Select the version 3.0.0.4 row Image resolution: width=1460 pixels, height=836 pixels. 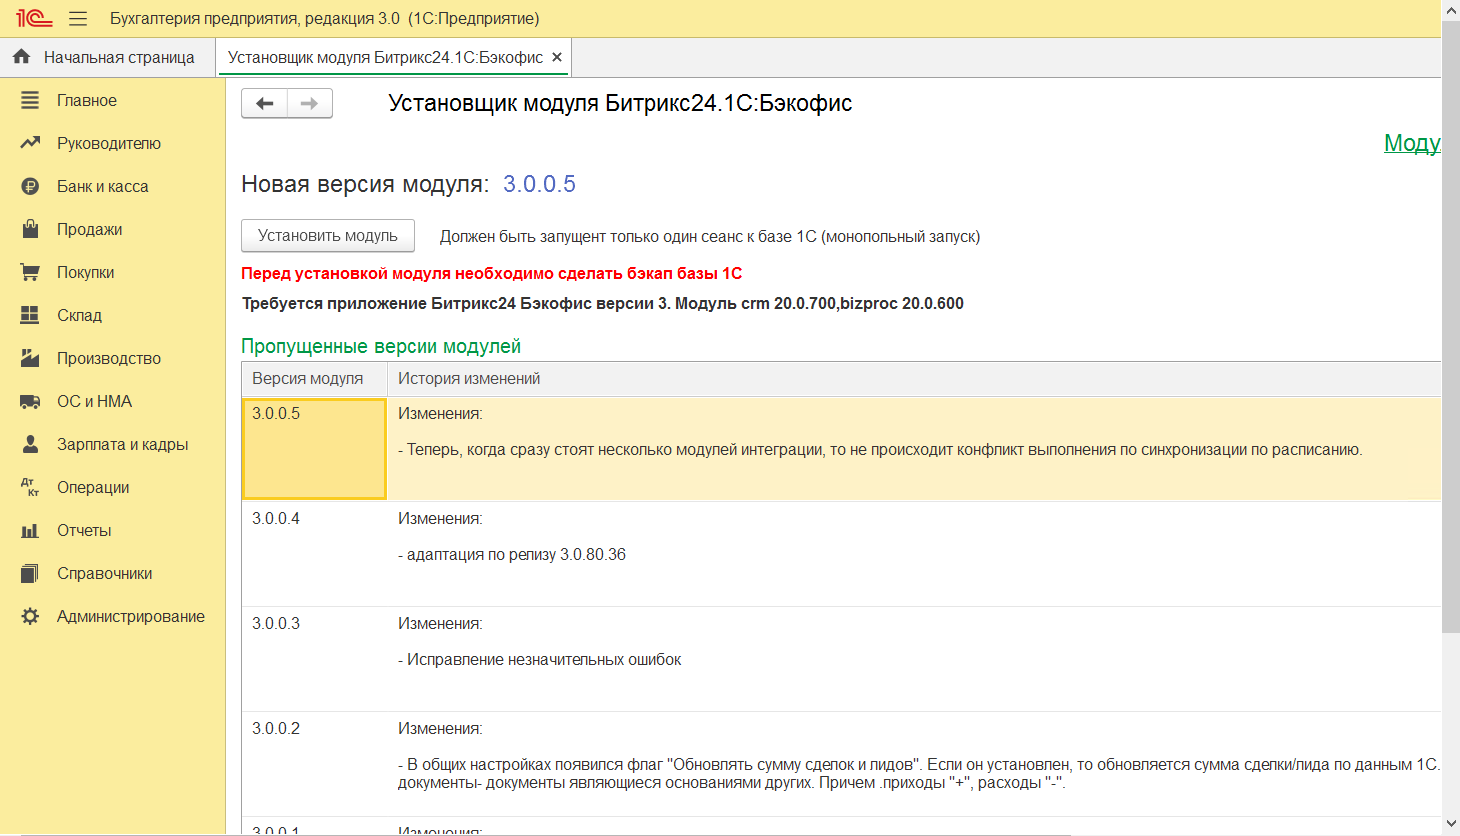(x=841, y=554)
